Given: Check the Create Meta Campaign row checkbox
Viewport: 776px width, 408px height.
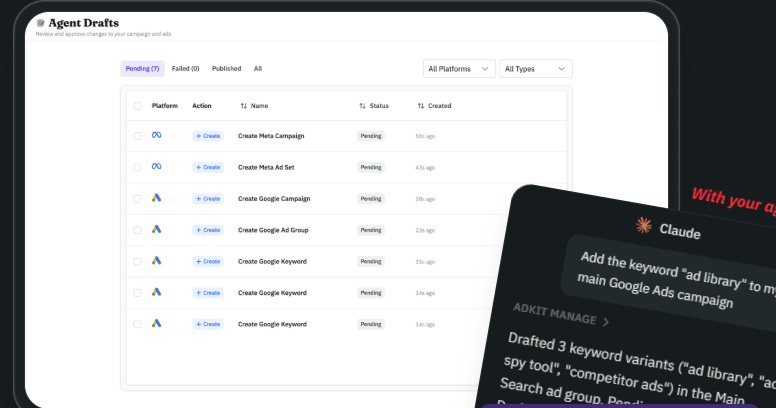Looking at the screenshot, I should [137, 136].
